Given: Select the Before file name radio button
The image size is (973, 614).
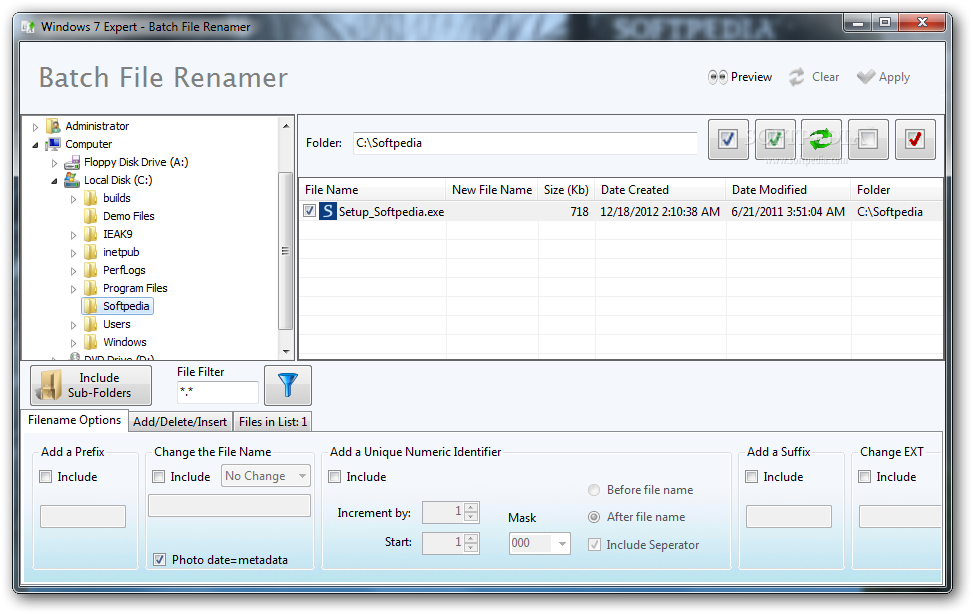Looking at the screenshot, I should 594,490.
